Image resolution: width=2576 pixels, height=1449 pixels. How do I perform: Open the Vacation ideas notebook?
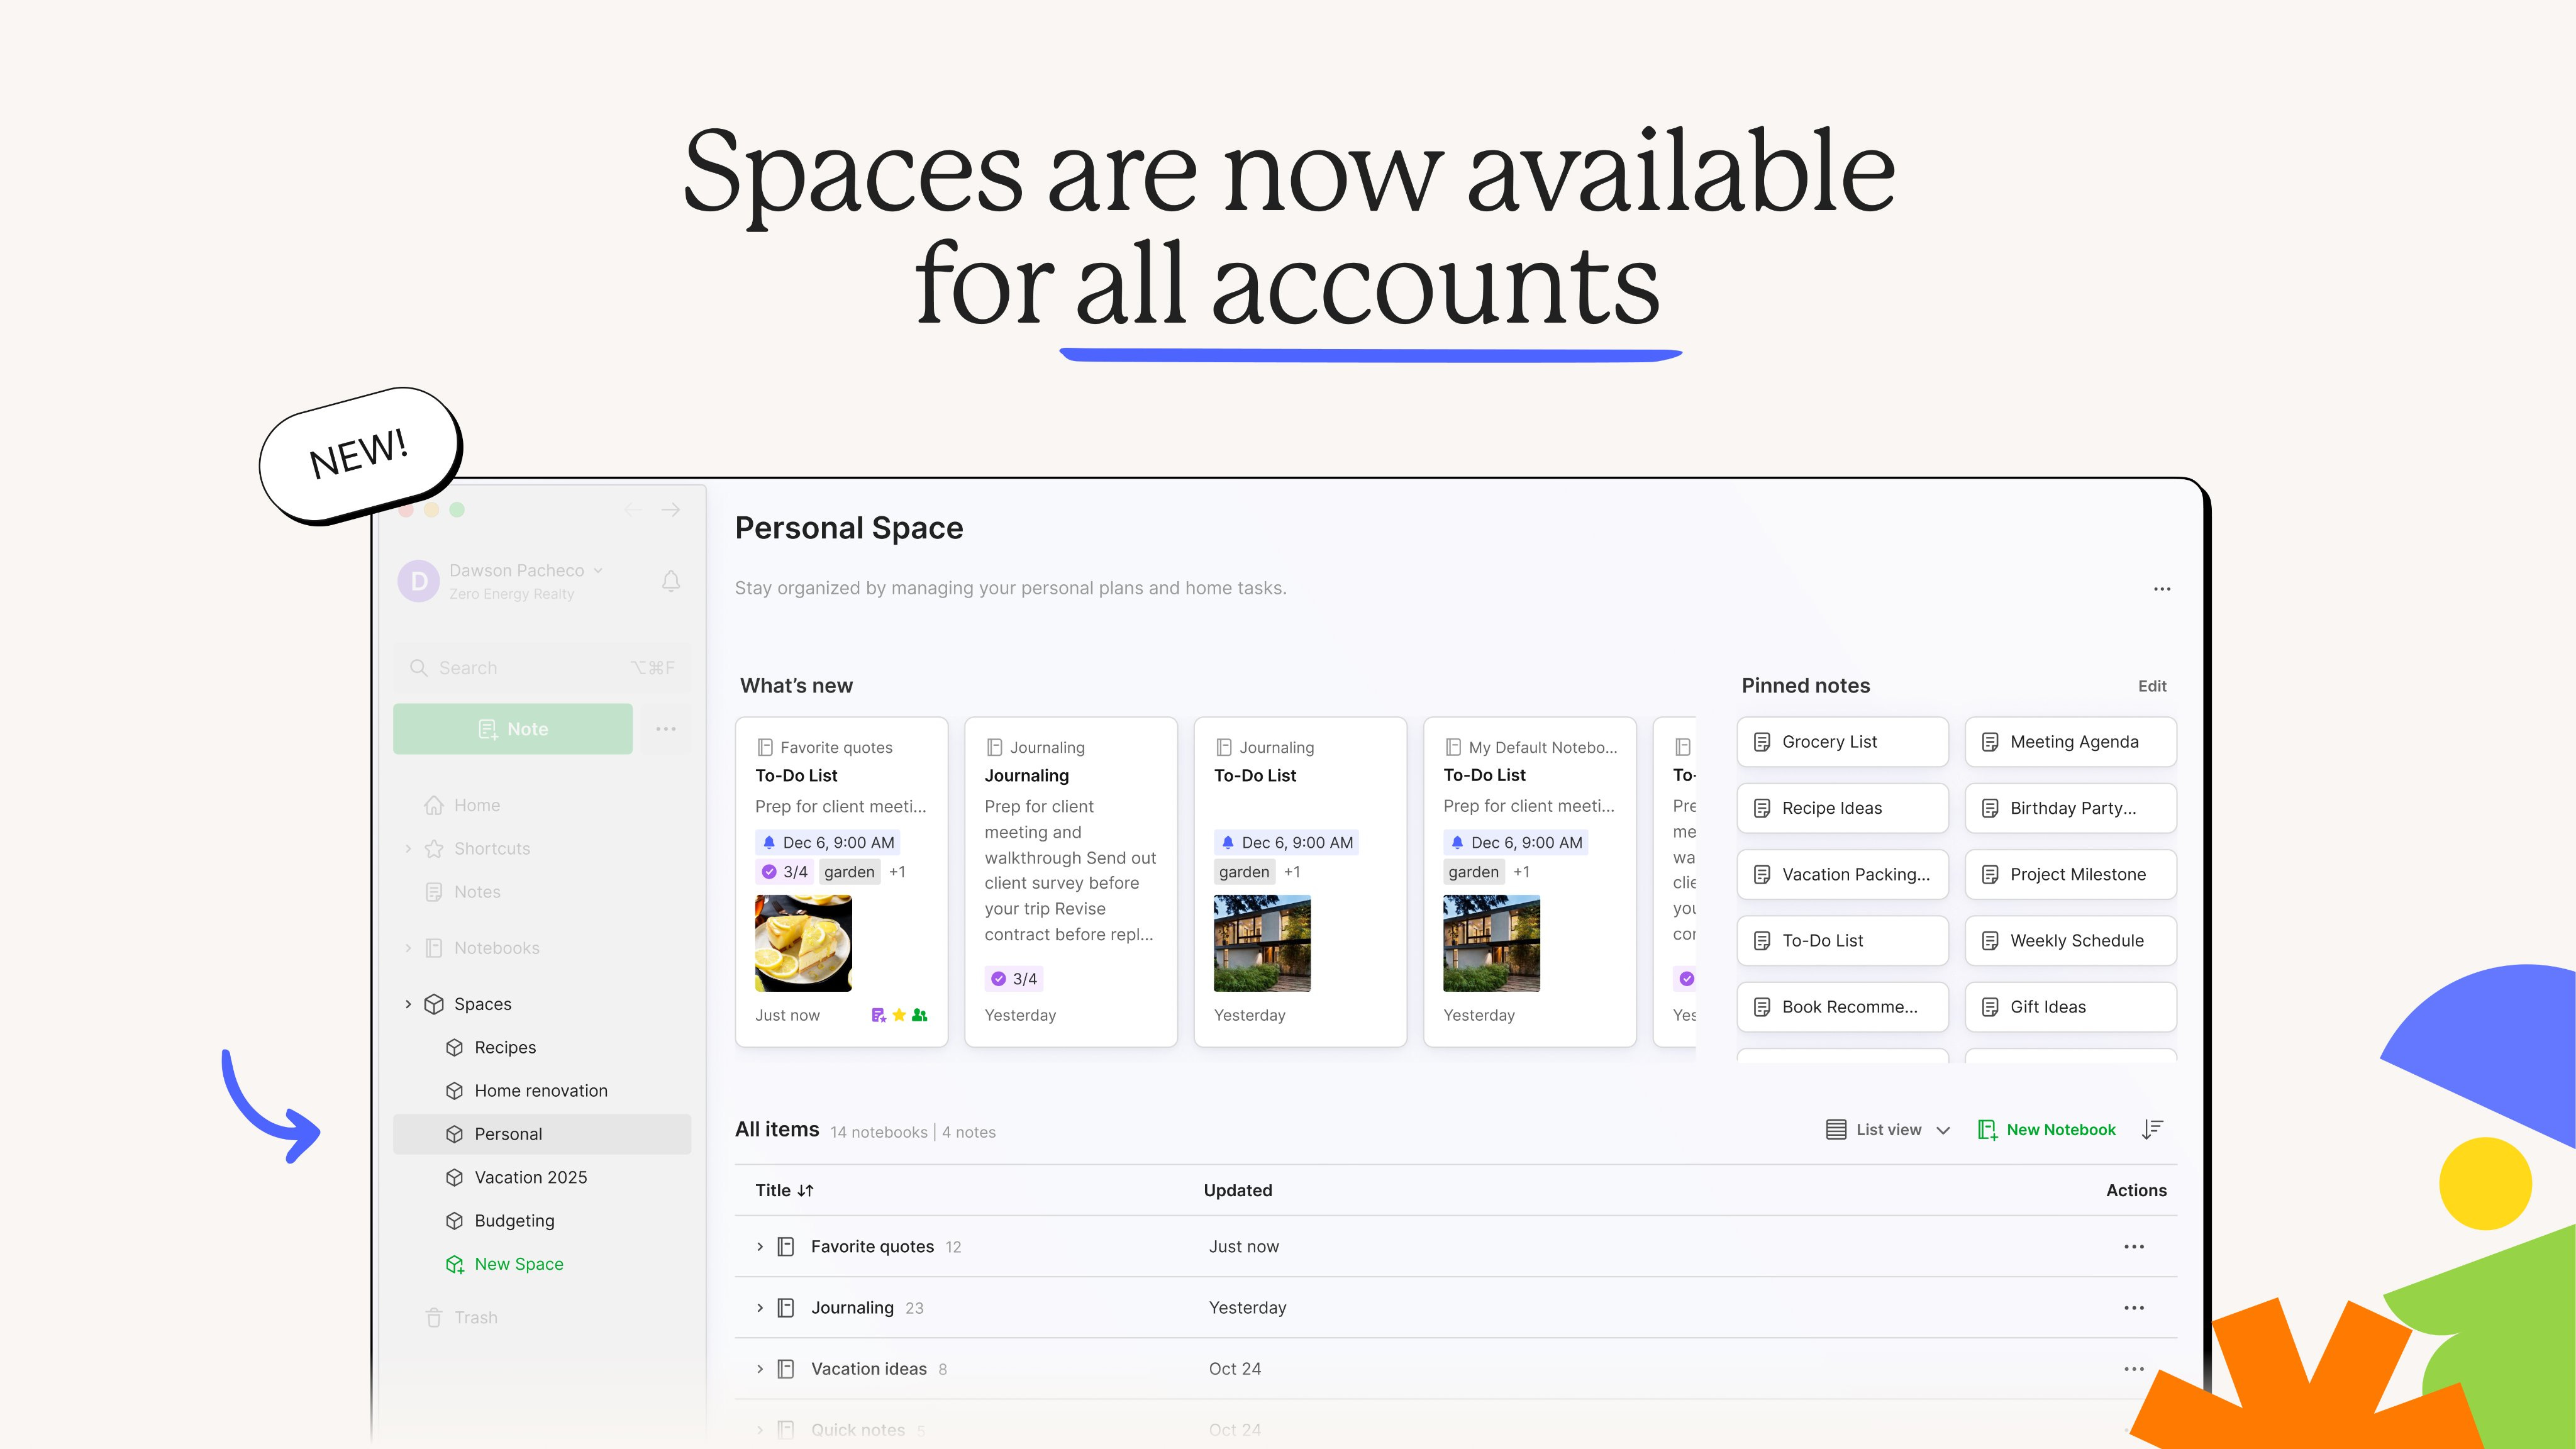coord(868,1369)
